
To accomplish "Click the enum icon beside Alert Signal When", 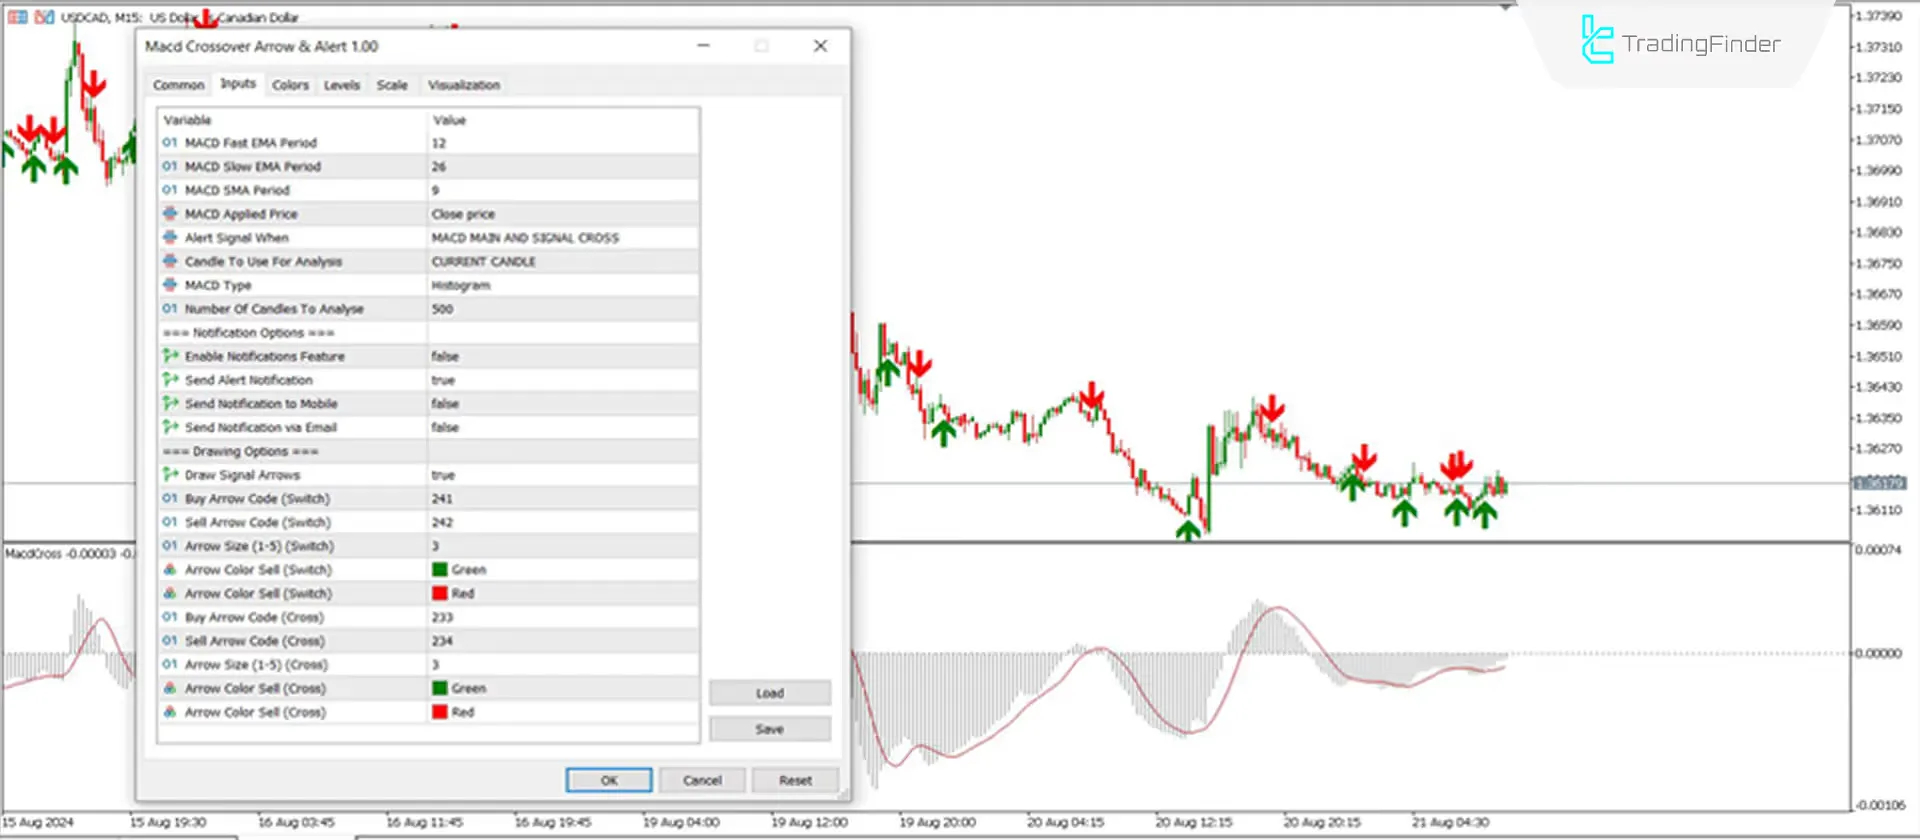I will (170, 238).
